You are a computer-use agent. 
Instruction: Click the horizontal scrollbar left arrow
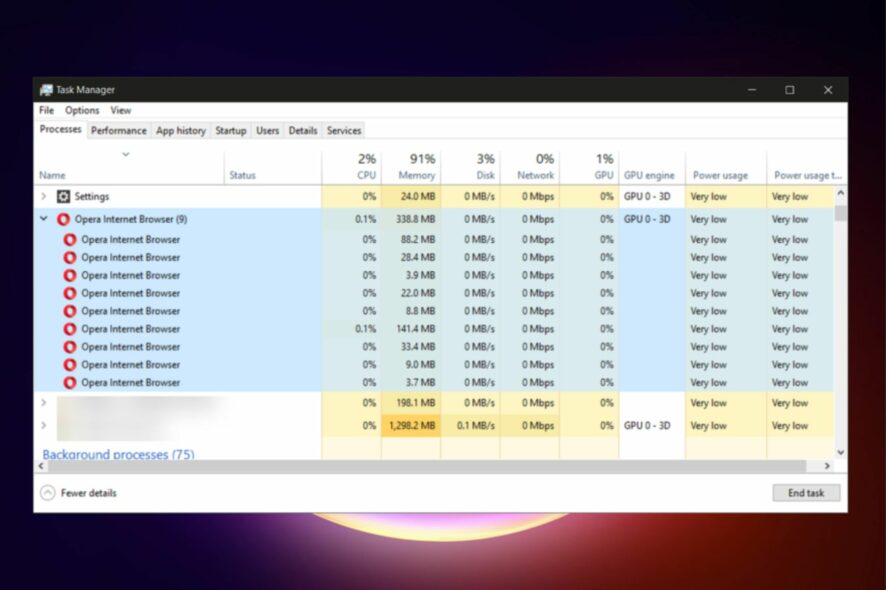point(41,466)
